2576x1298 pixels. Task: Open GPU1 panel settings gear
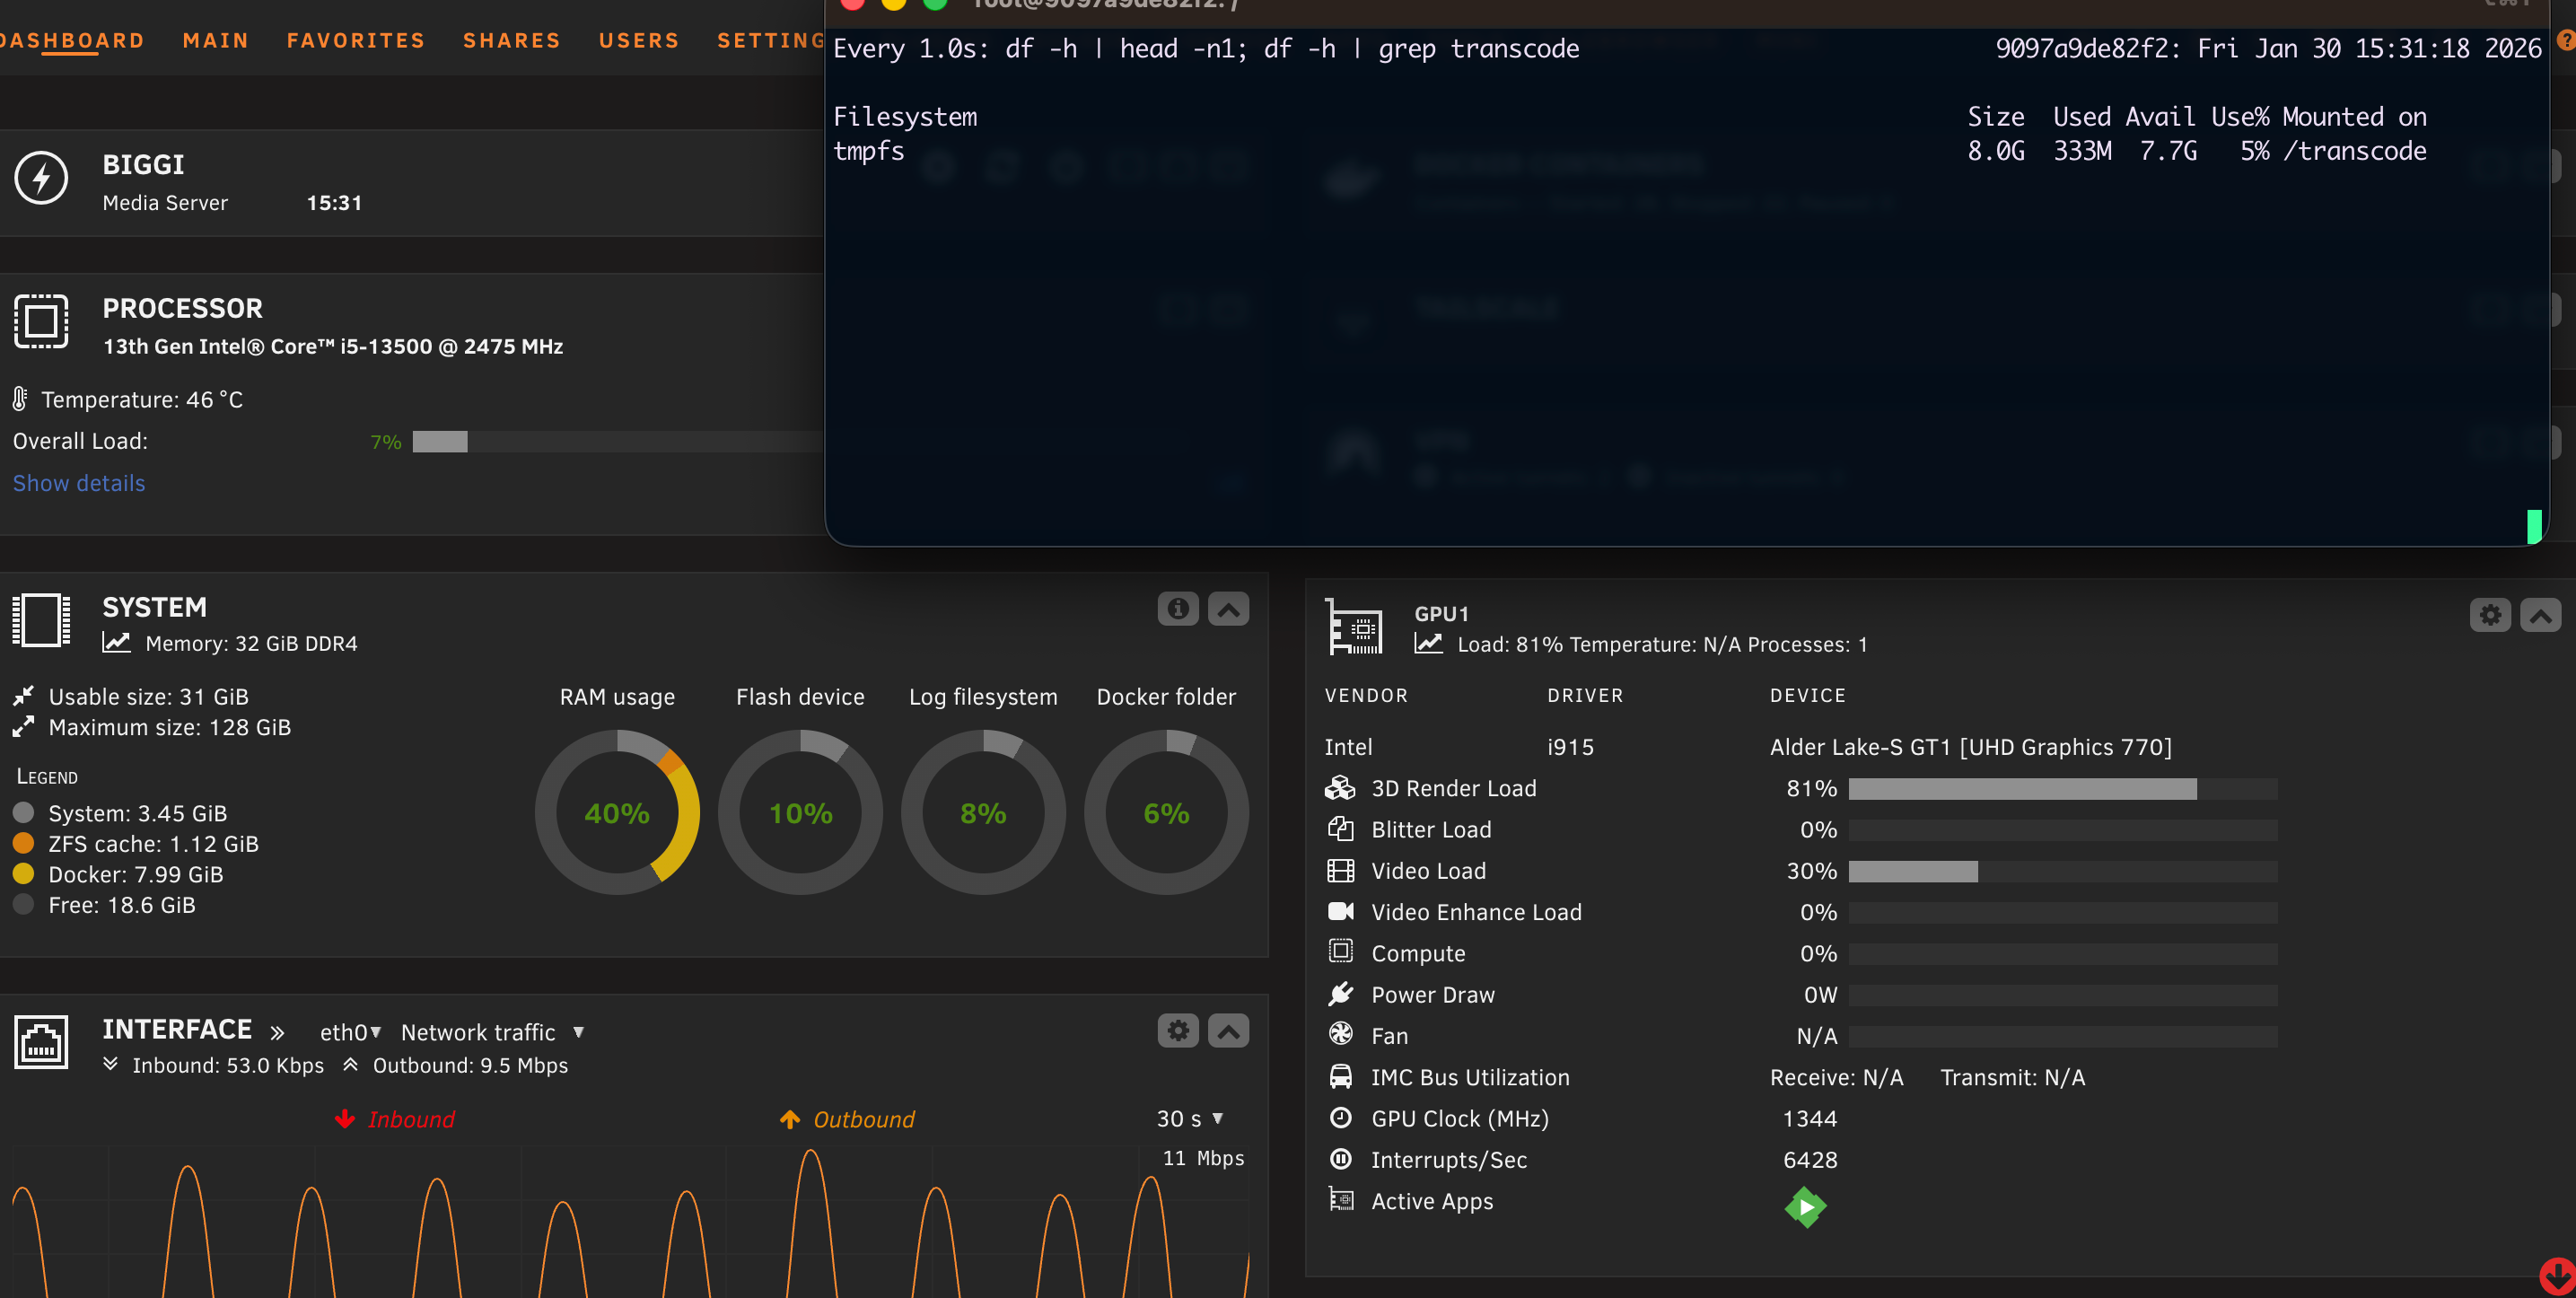(2489, 614)
